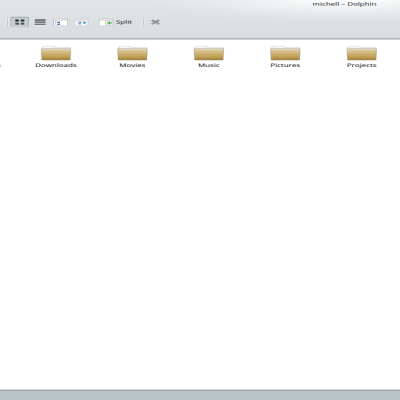
Task: Select the Music folder icon
Action: tap(209, 53)
